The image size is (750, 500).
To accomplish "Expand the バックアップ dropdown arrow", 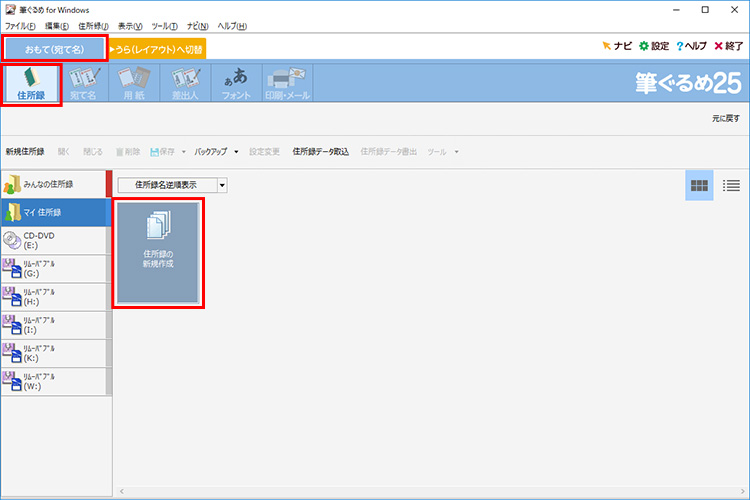I will (236, 152).
